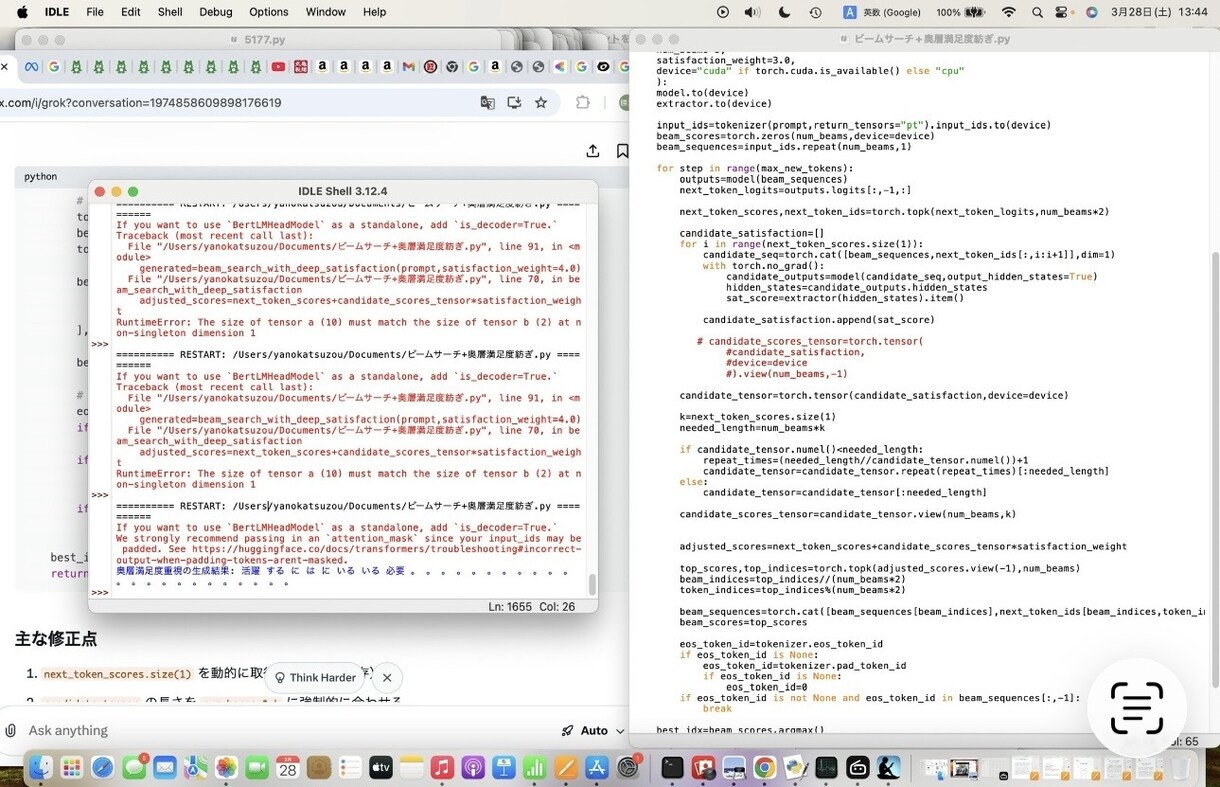
Task: Open Time Machine icon in menu bar
Action: 815,12
